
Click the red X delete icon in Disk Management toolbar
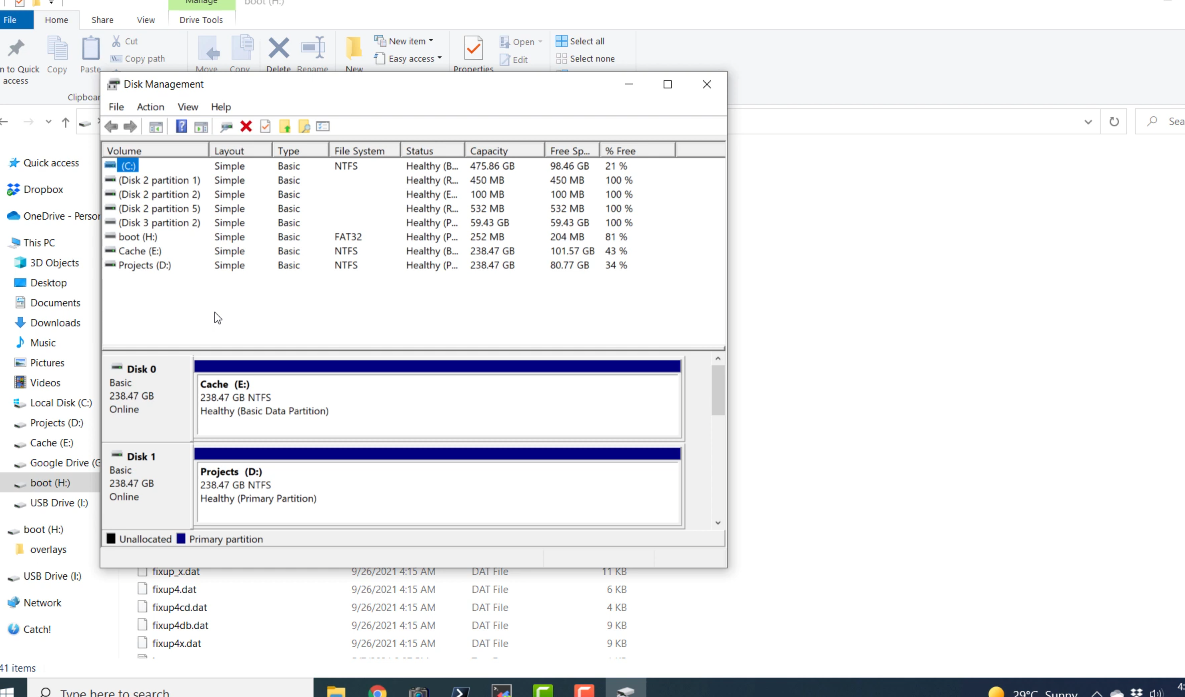coord(246,126)
